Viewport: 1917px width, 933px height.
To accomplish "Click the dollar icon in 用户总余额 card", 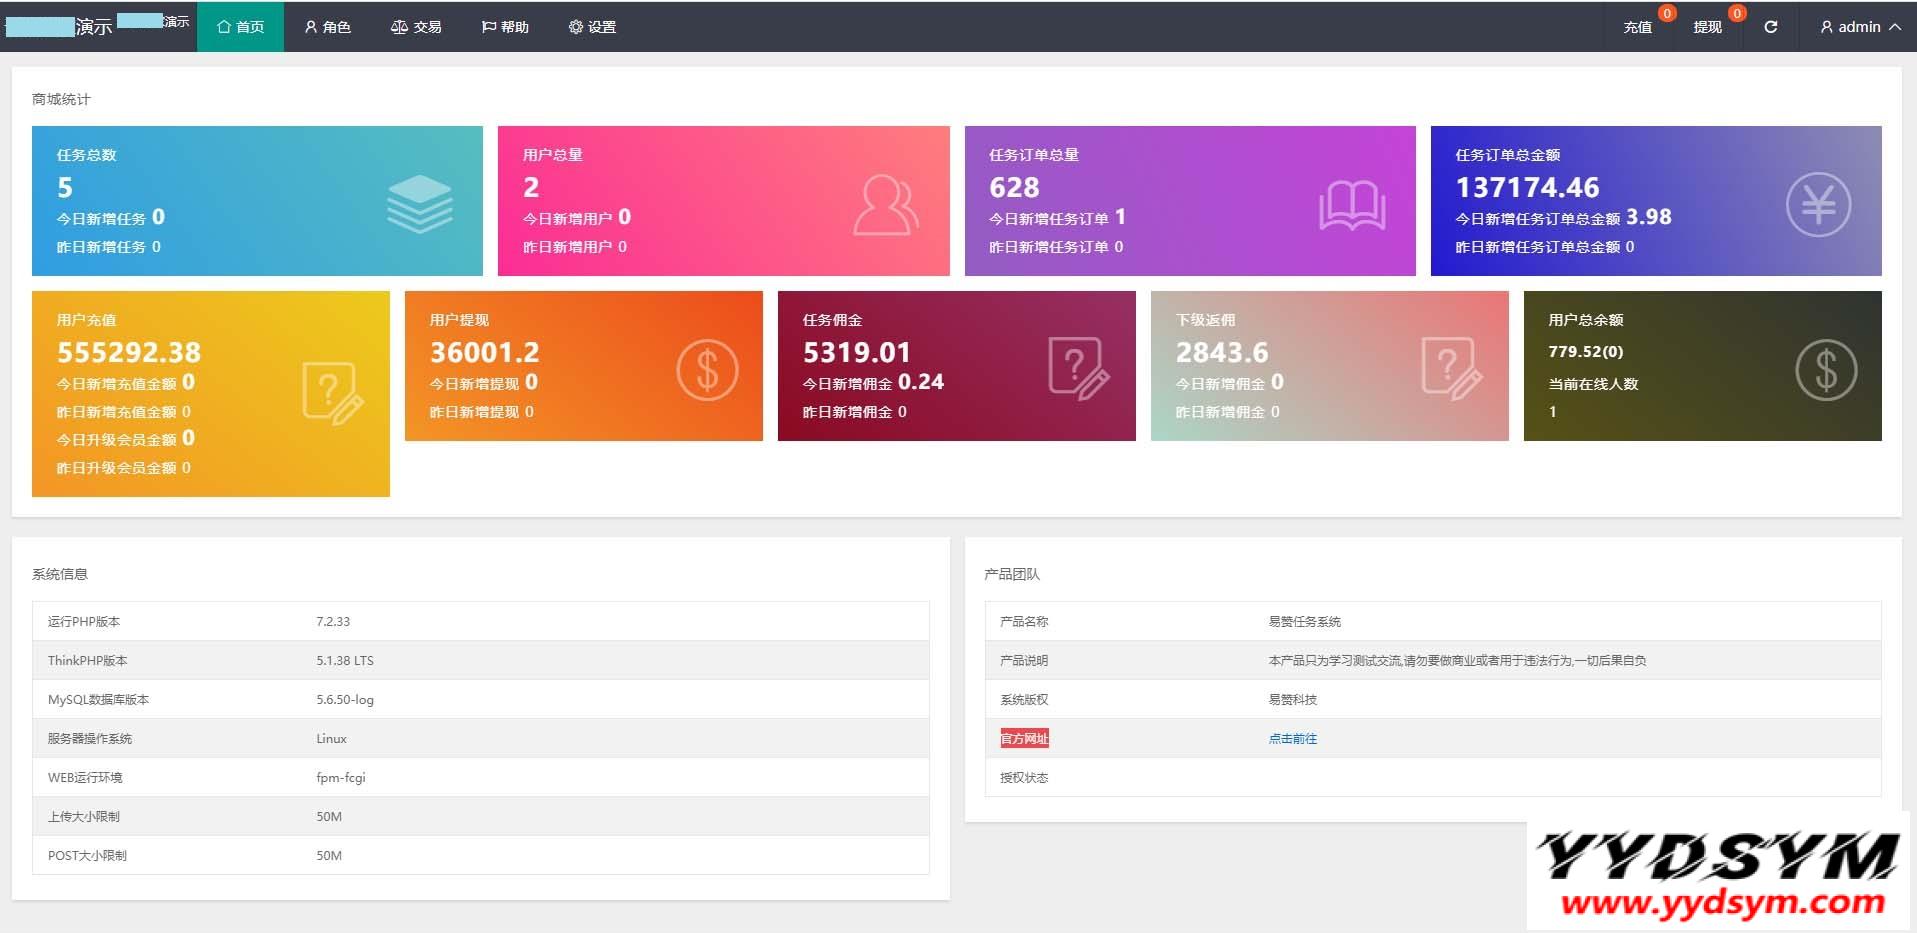I will click(1825, 370).
